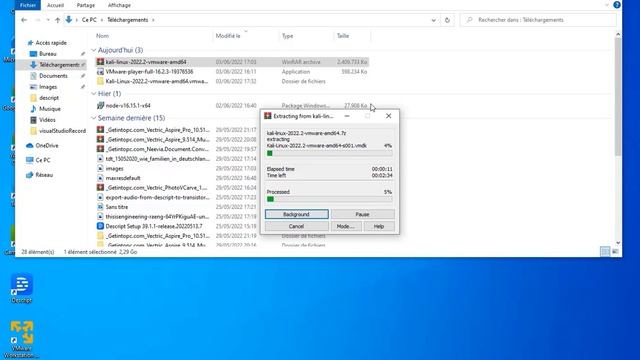Open the Affichage ribbon tab
640x360 pixels.
click(119, 5)
